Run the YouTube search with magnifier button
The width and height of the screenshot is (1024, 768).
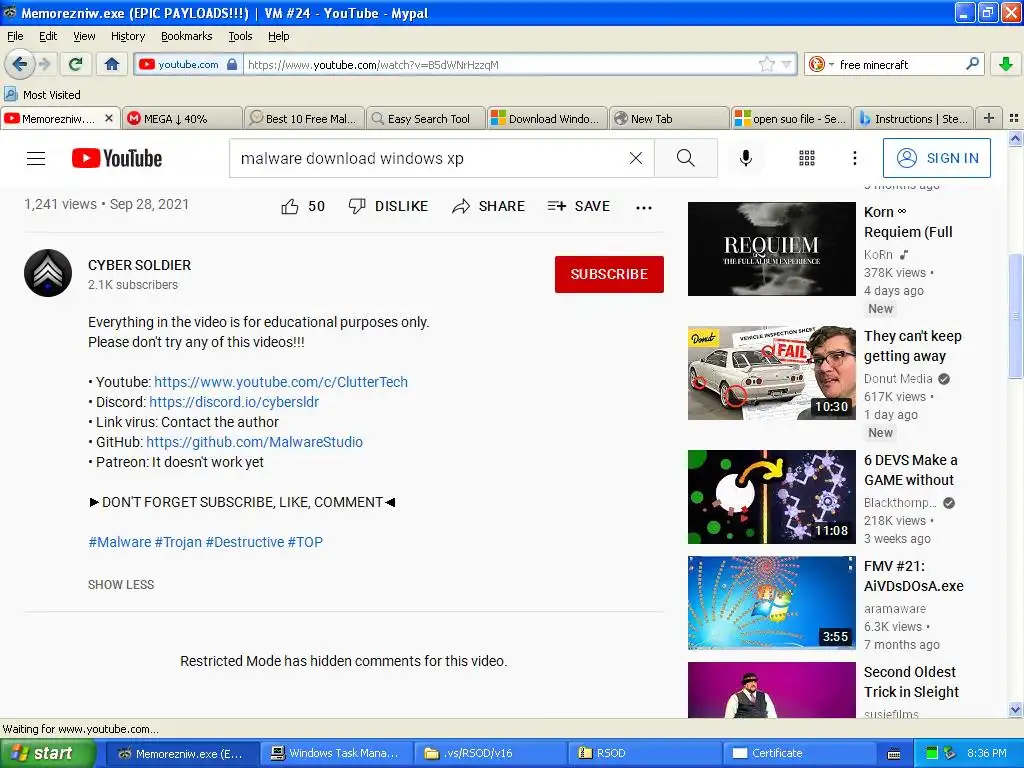point(686,158)
